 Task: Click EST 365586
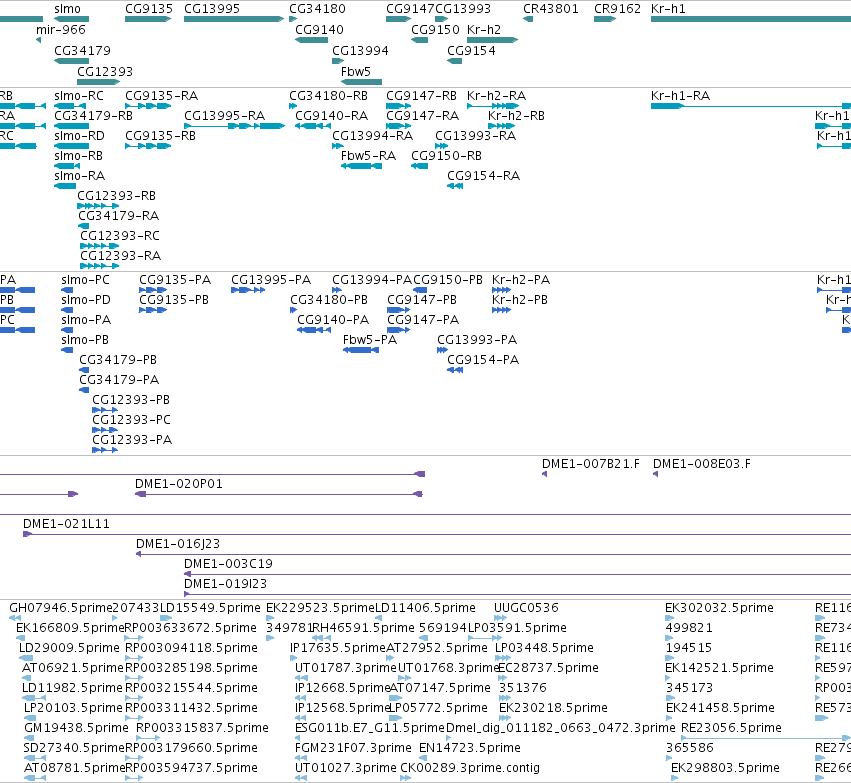pos(690,748)
